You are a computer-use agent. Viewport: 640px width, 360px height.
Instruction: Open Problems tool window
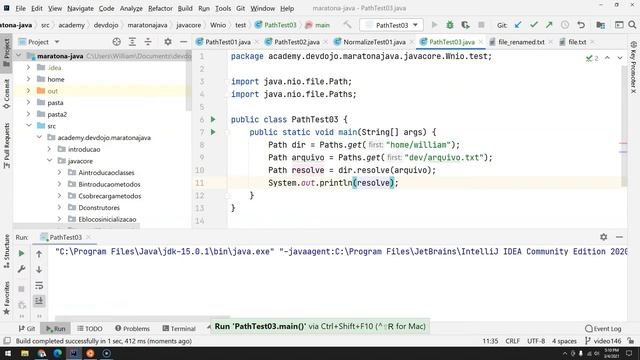[132, 328]
